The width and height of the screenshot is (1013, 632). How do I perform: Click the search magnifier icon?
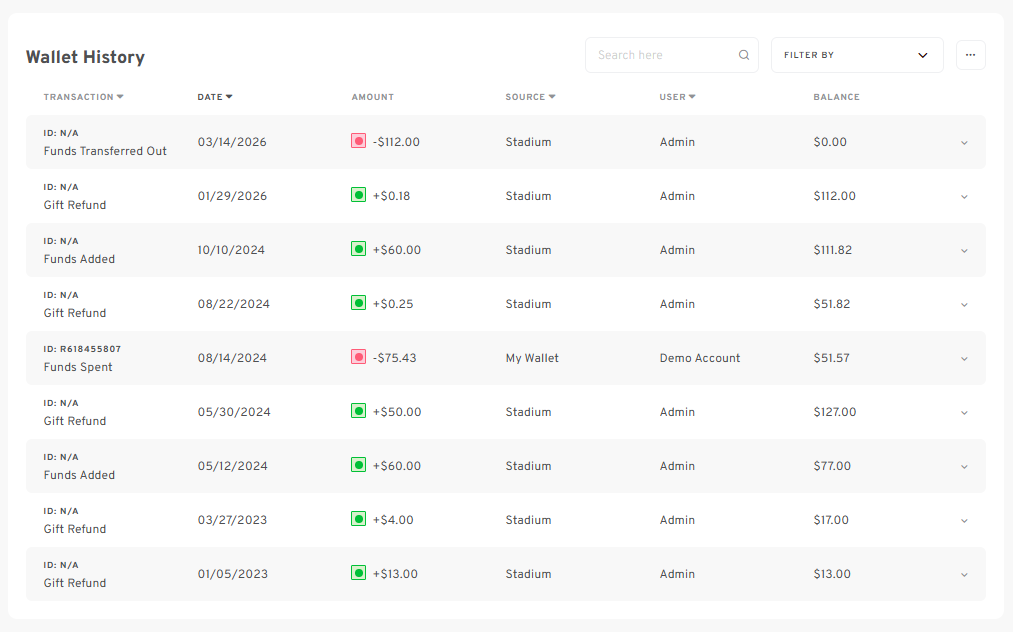pos(744,56)
